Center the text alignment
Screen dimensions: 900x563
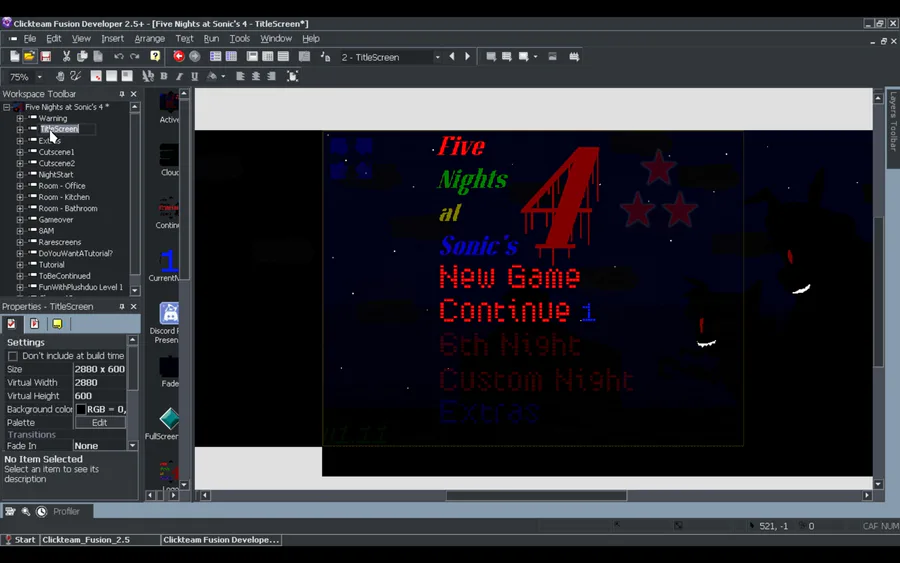(x=256, y=76)
